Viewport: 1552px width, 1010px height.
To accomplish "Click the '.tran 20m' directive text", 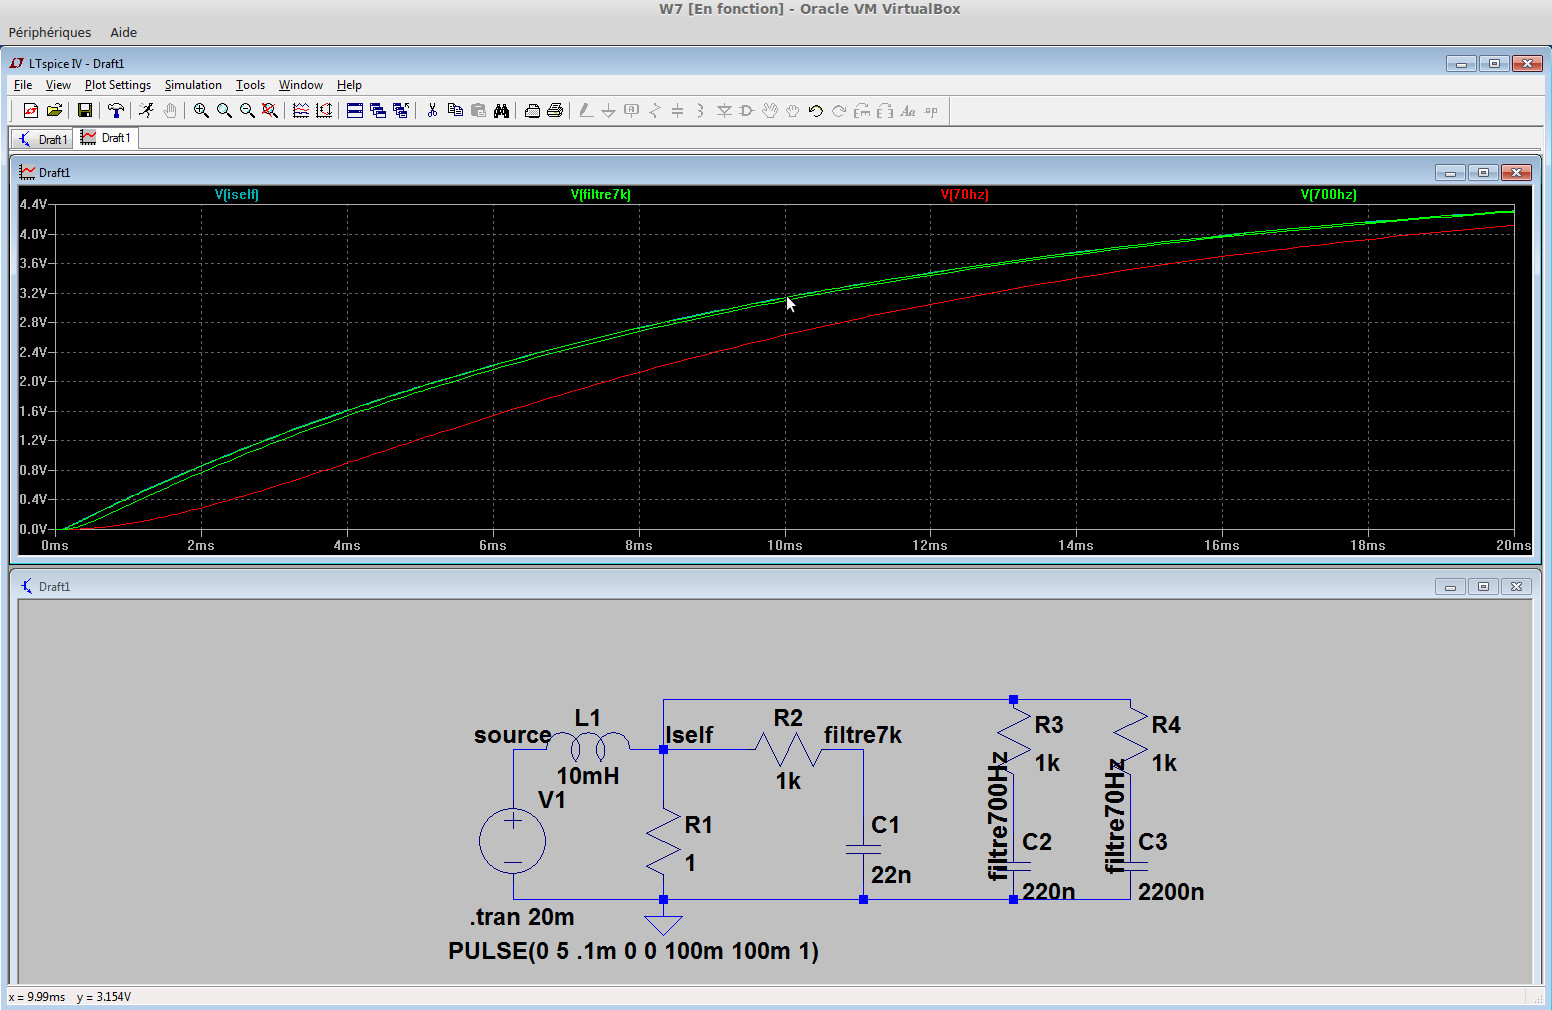I will [522, 917].
